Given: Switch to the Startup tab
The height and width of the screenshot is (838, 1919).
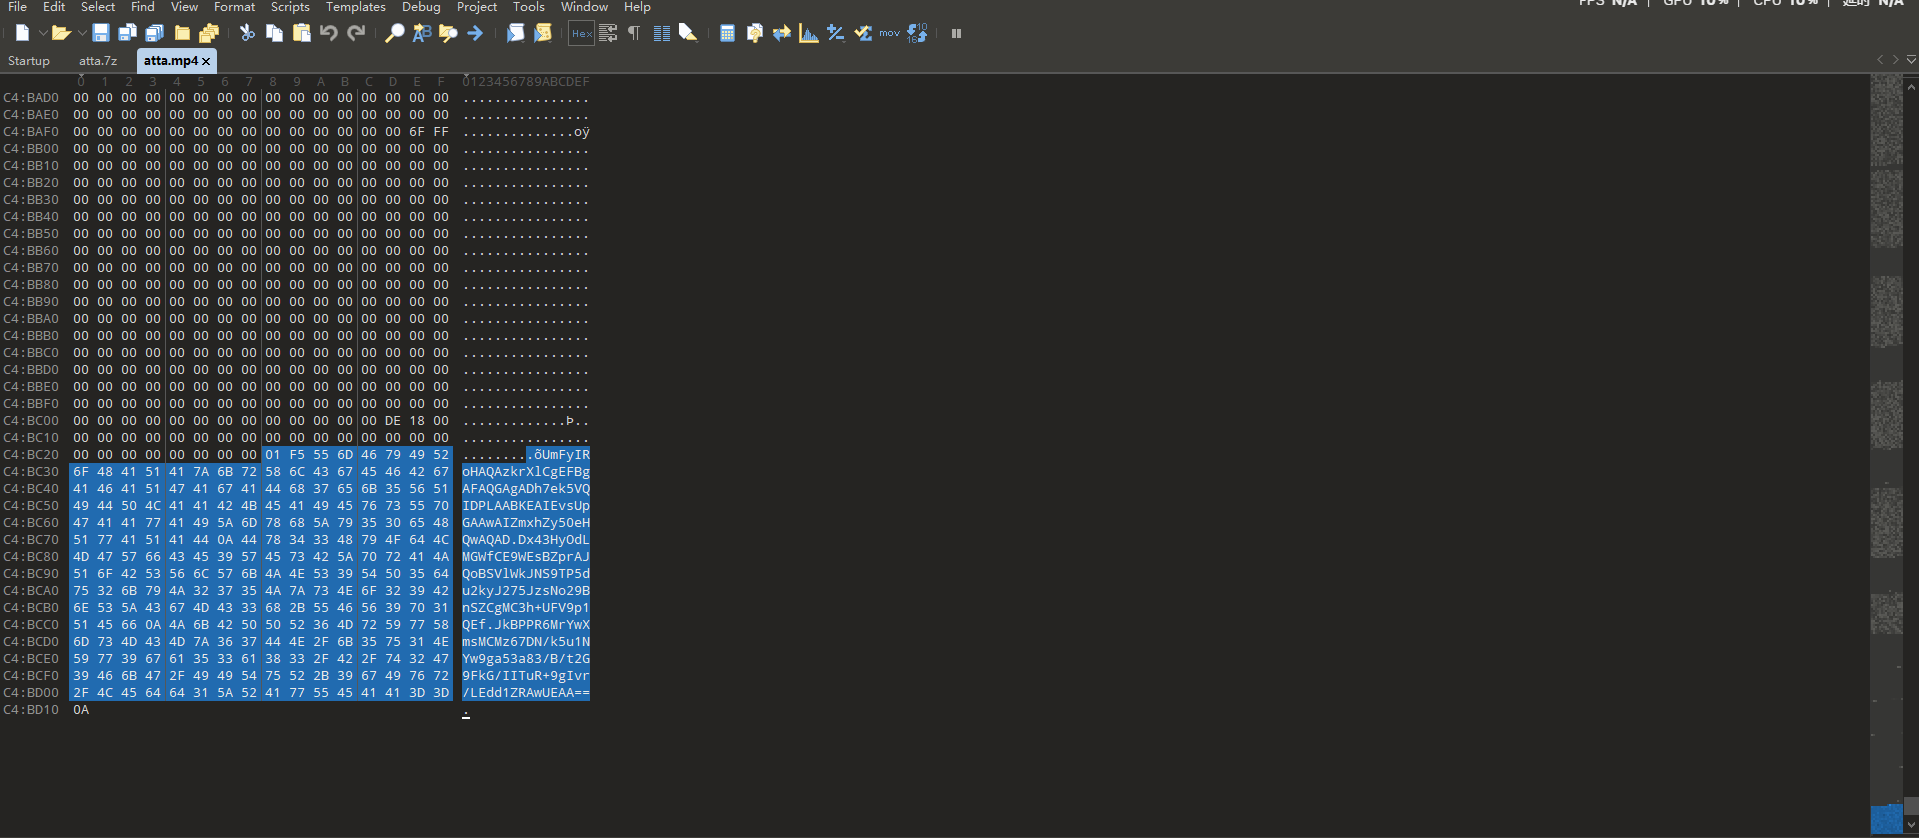Looking at the screenshot, I should pyautogui.click(x=29, y=61).
